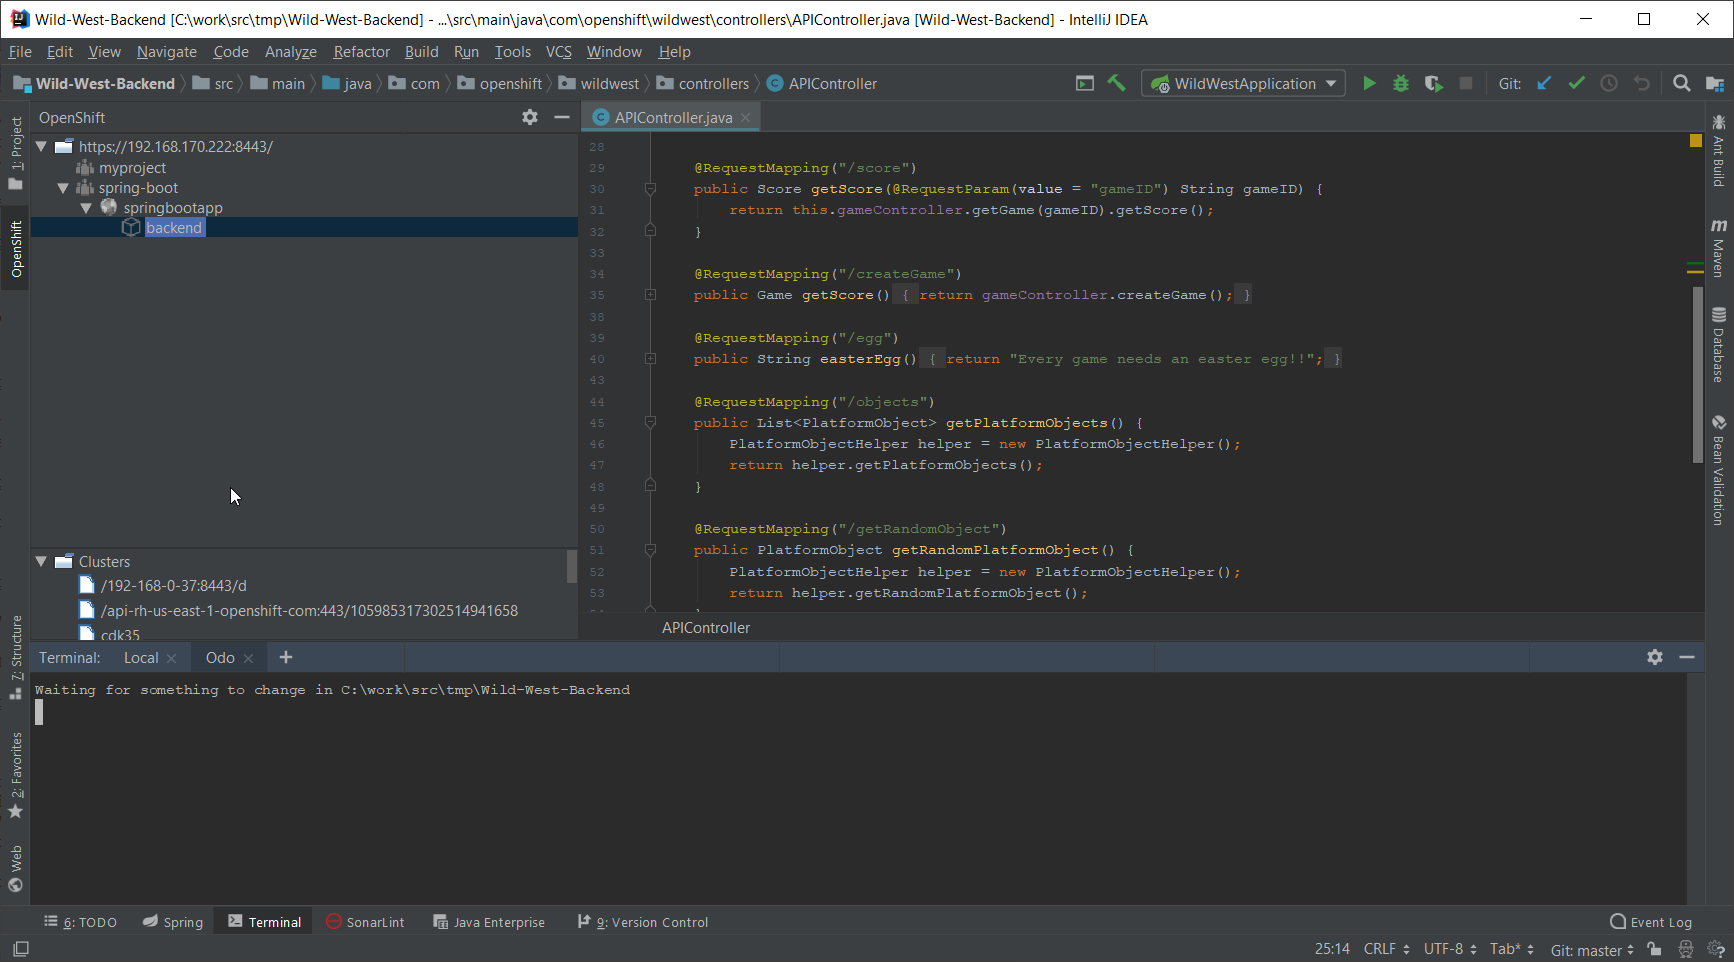Image resolution: width=1734 pixels, height=962 pixels.
Task: Collapse the https://192.168.170.222:8443/ cluster node
Action: click(x=42, y=146)
